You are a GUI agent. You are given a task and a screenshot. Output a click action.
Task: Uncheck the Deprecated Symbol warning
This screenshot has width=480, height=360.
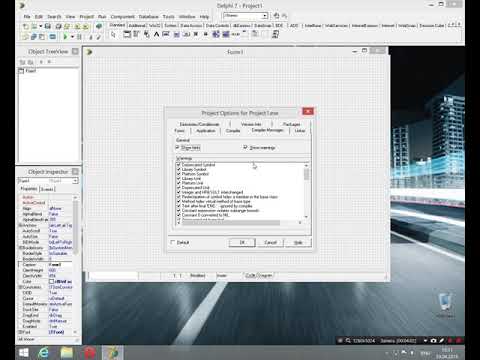click(x=179, y=165)
